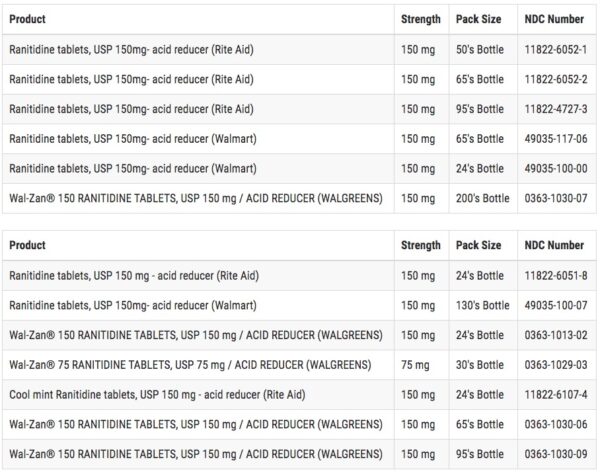
Task: Select NDC number 0363-1030-07
Action: coord(556,198)
